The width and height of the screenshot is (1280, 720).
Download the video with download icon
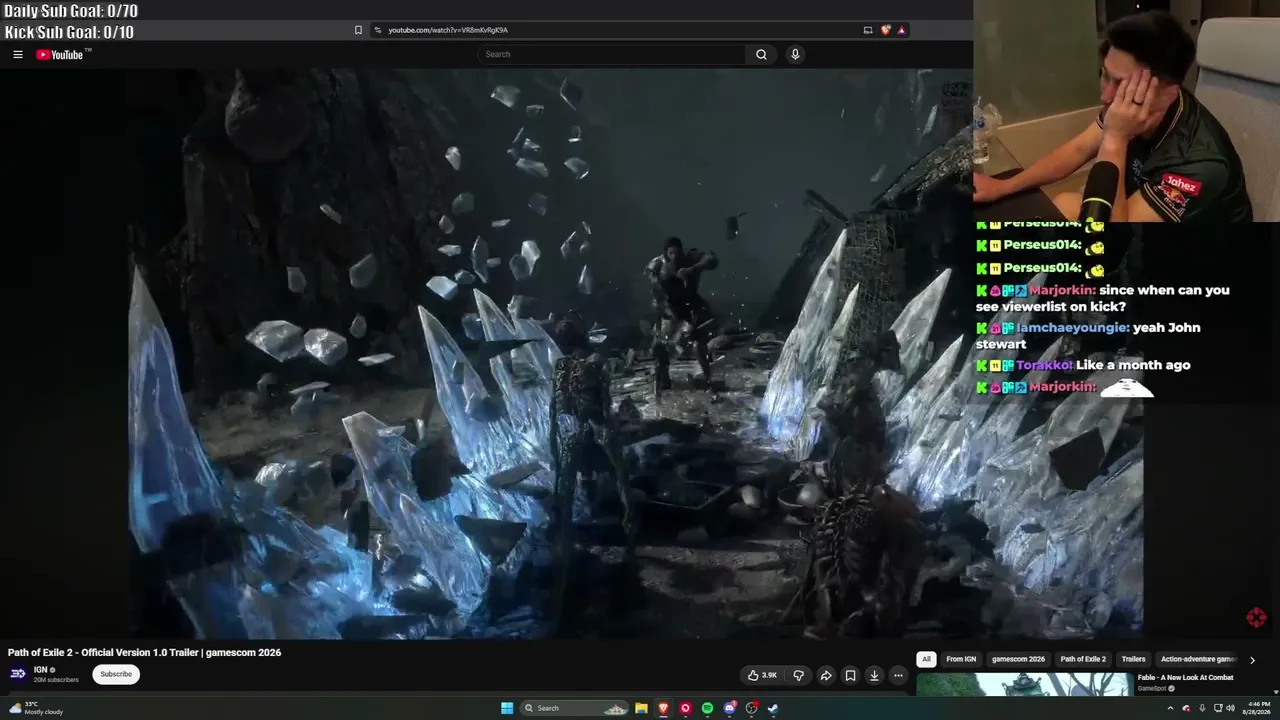pyautogui.click(x=874, y=675)
